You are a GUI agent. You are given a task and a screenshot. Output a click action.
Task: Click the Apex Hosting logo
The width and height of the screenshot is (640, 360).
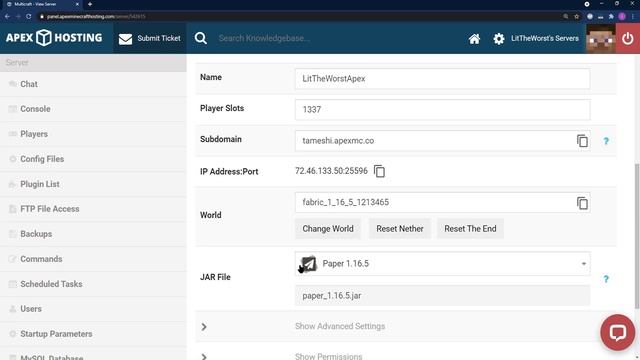[x=54, y=38]
